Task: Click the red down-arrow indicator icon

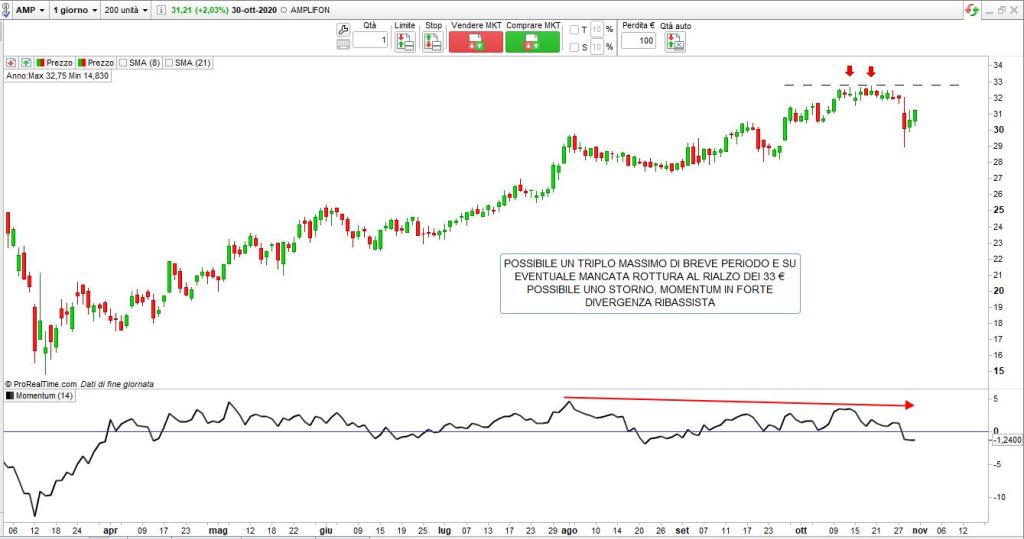Action: [11, 63]
